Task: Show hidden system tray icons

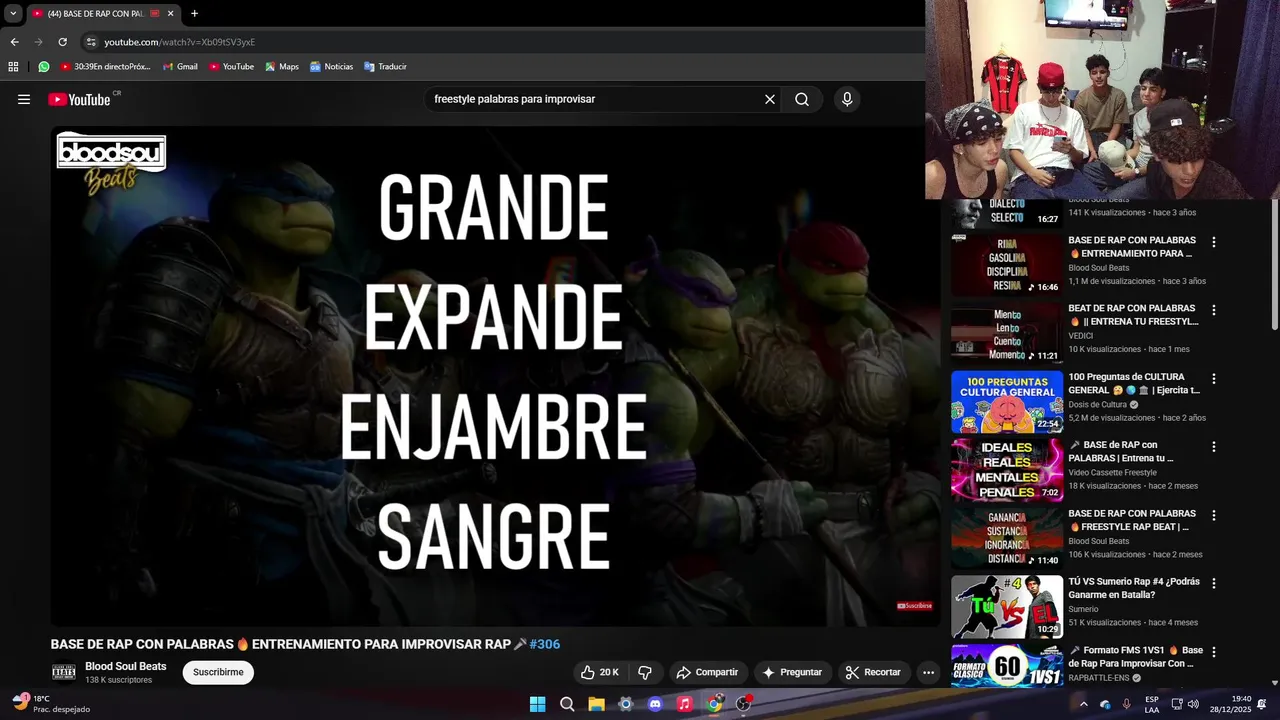Action: click(1083, 704)
